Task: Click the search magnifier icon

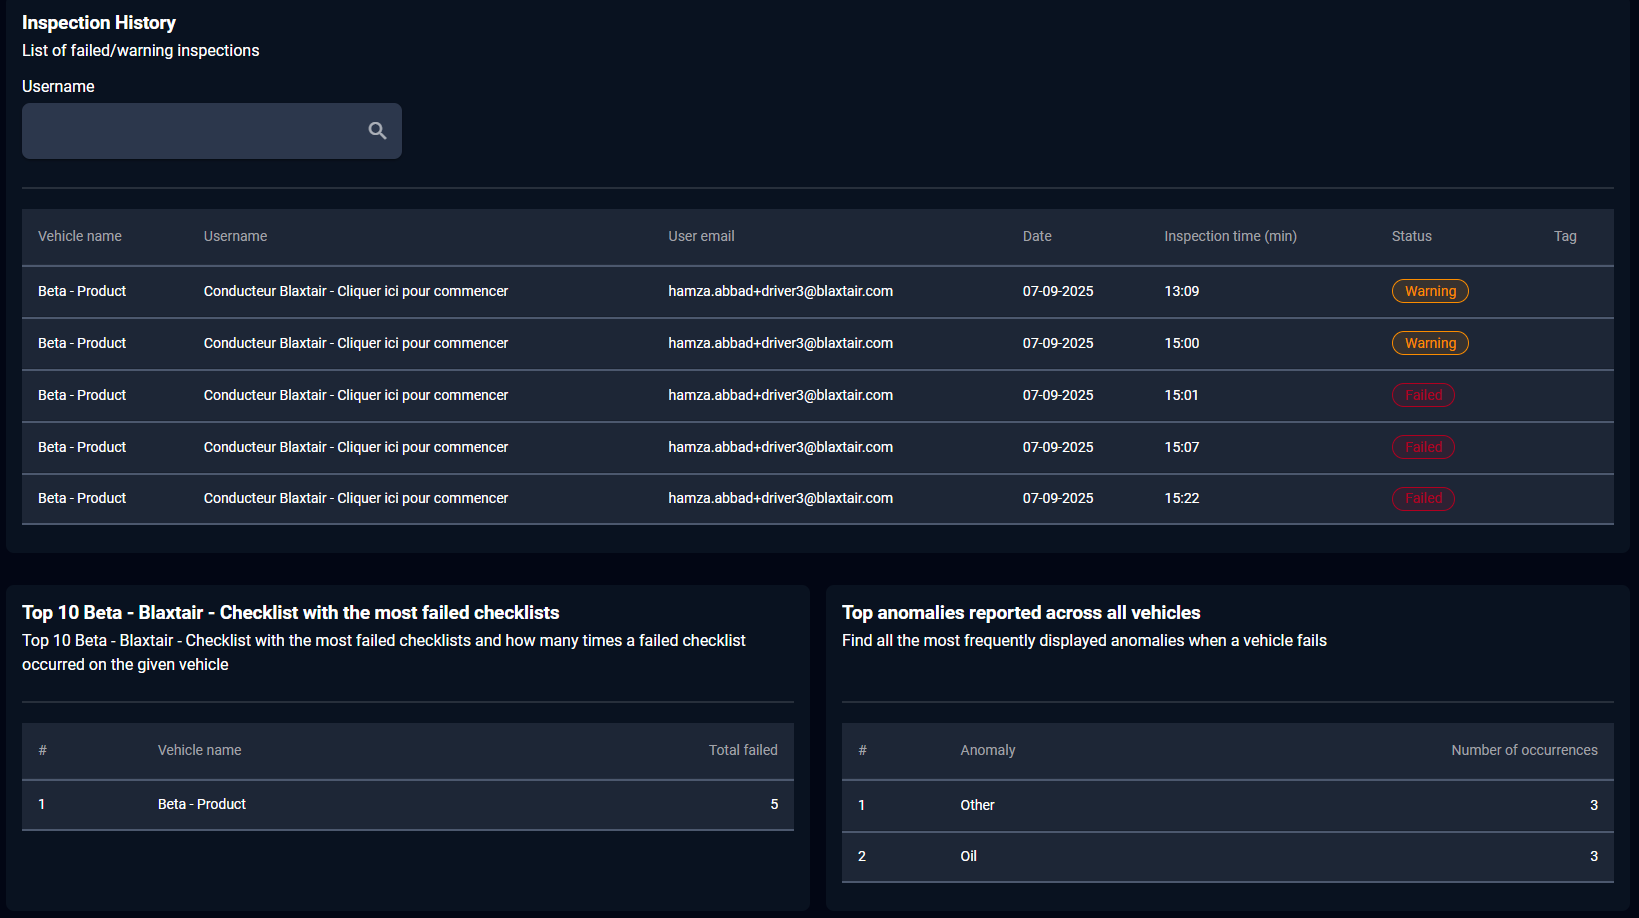Action: pos(377,131)
